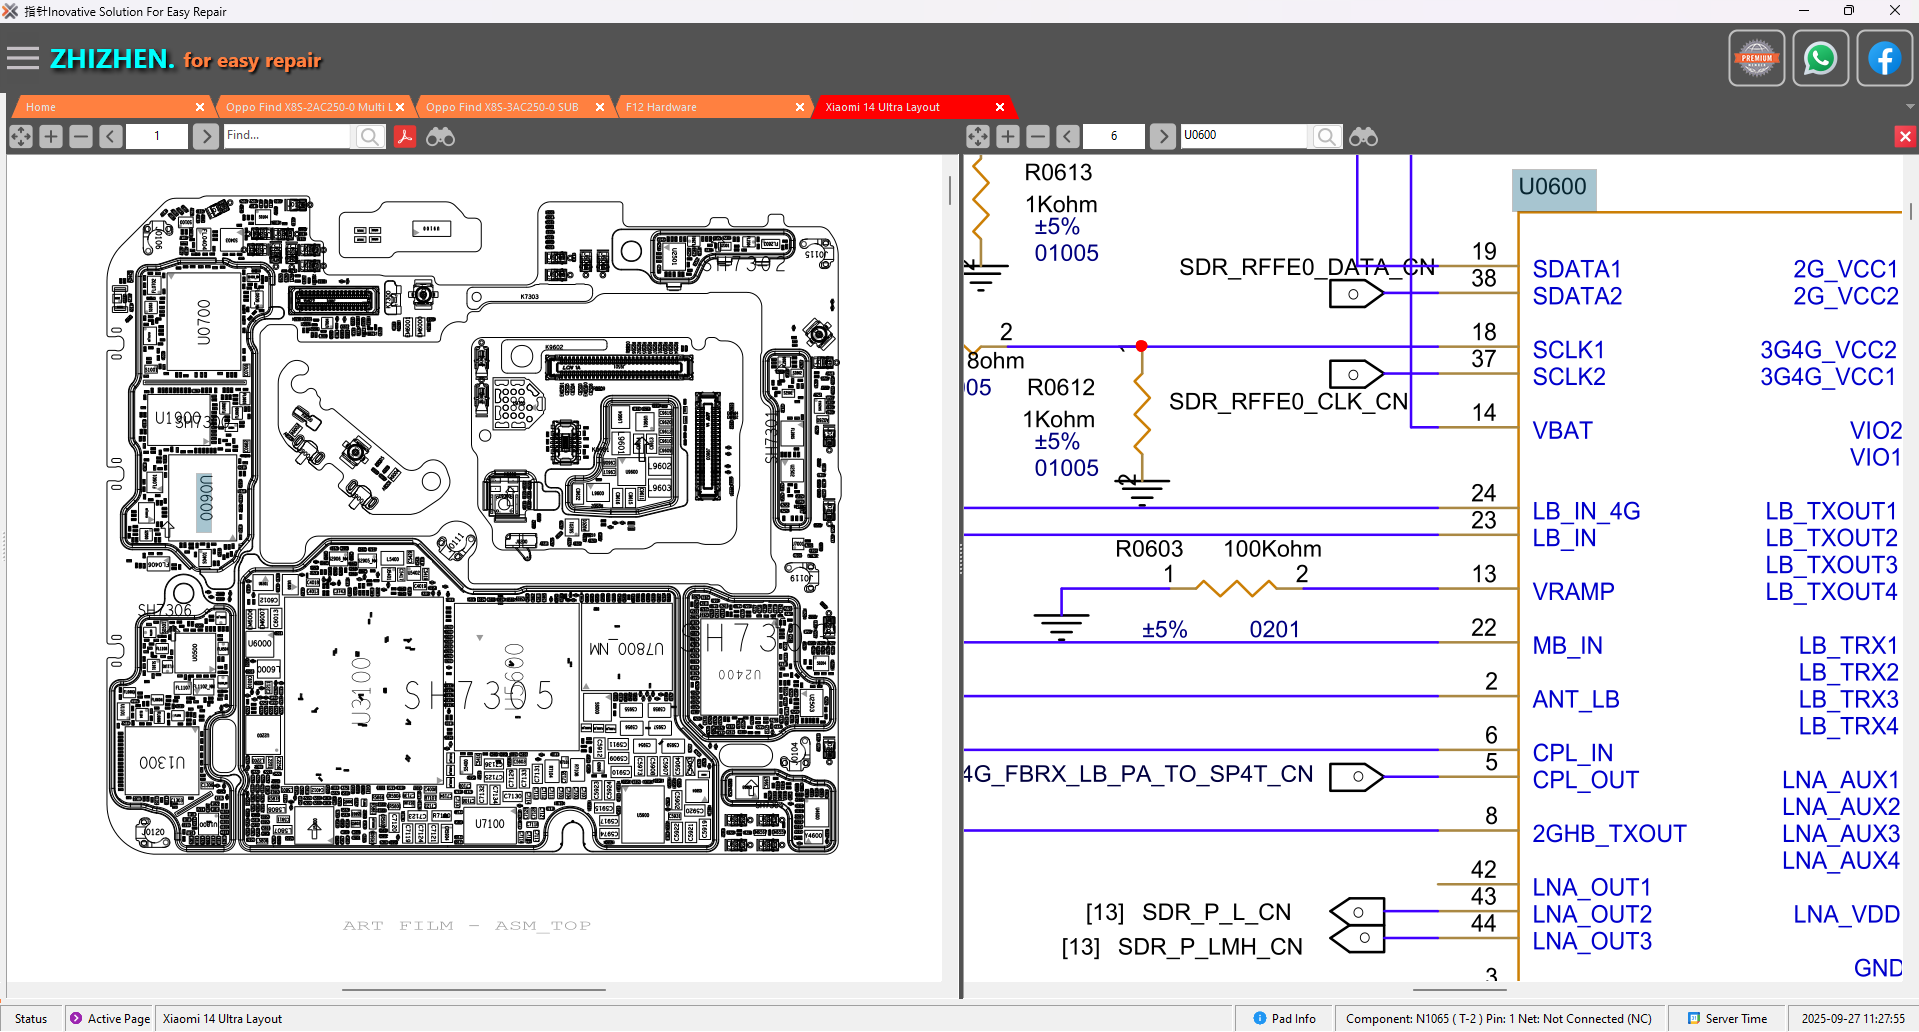
Task: Click the Component N1065 info text
Action: coord(1499,1019)
